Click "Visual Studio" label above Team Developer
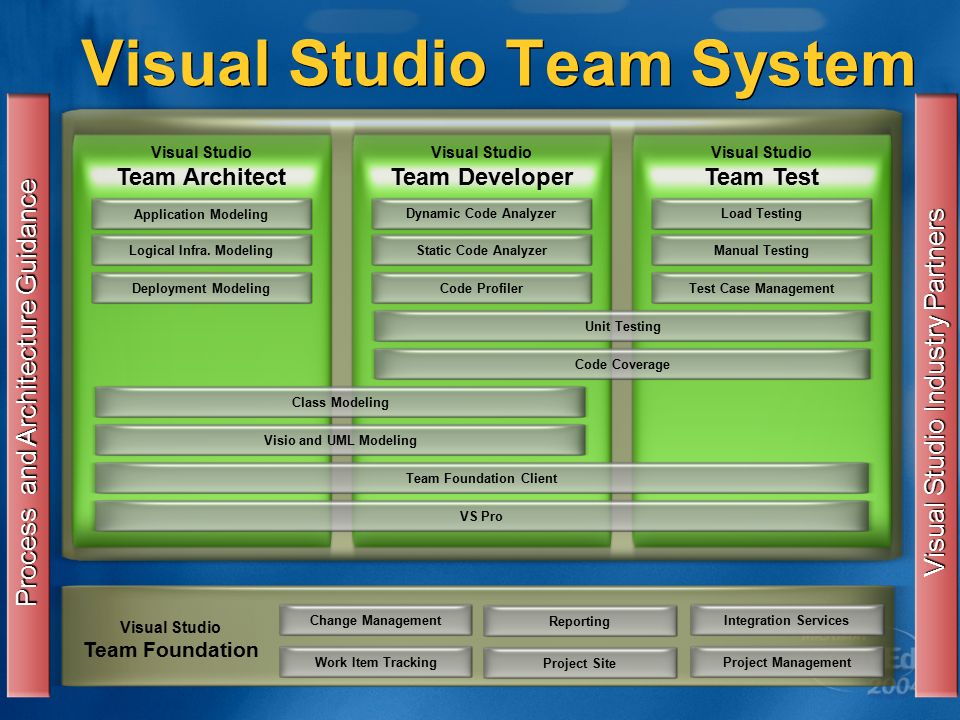This screenshot has width=960, height=720. [x=481, y=152]
